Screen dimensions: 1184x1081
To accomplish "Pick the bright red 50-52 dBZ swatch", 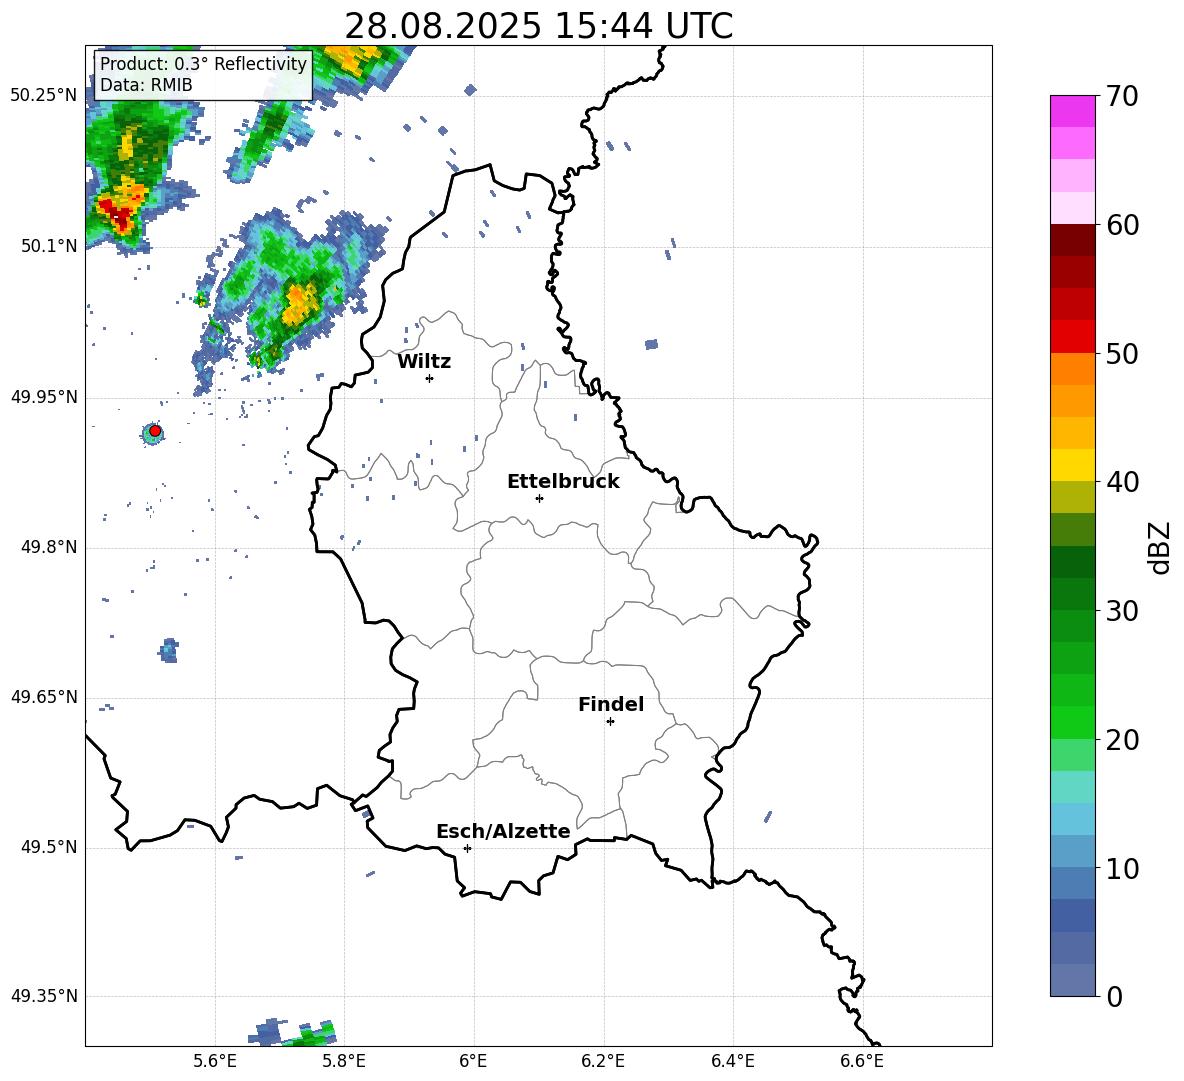I will tap(1072, 337).
